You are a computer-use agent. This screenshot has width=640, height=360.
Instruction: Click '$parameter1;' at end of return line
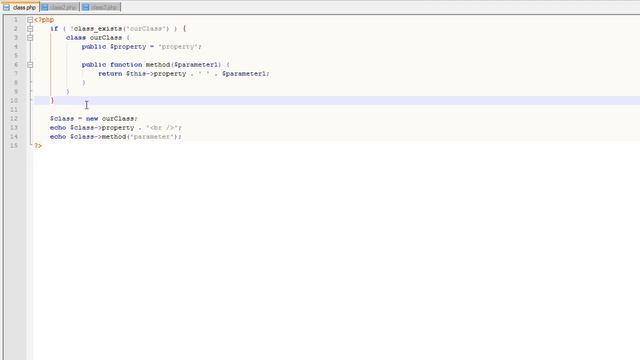246,73
